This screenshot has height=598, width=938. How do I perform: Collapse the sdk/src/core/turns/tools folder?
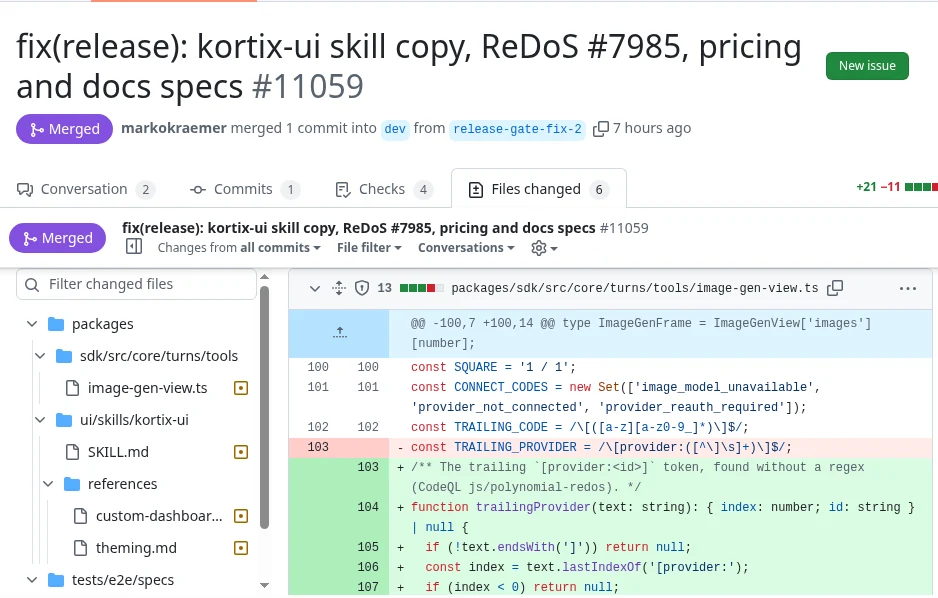[40, 356]
